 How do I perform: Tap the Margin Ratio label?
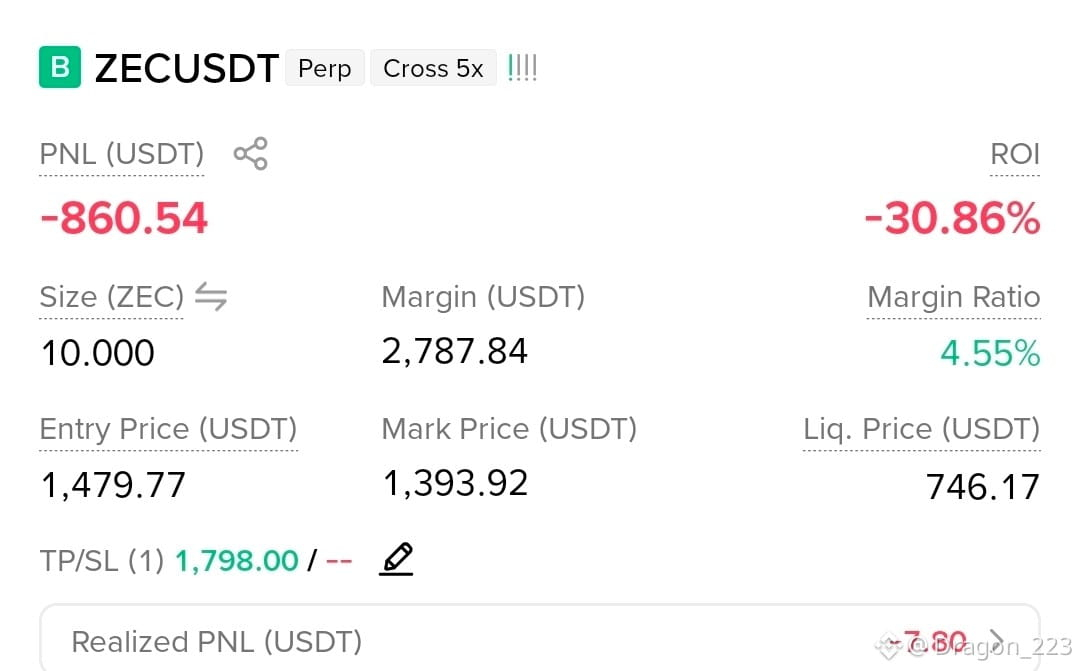point(953,297)
